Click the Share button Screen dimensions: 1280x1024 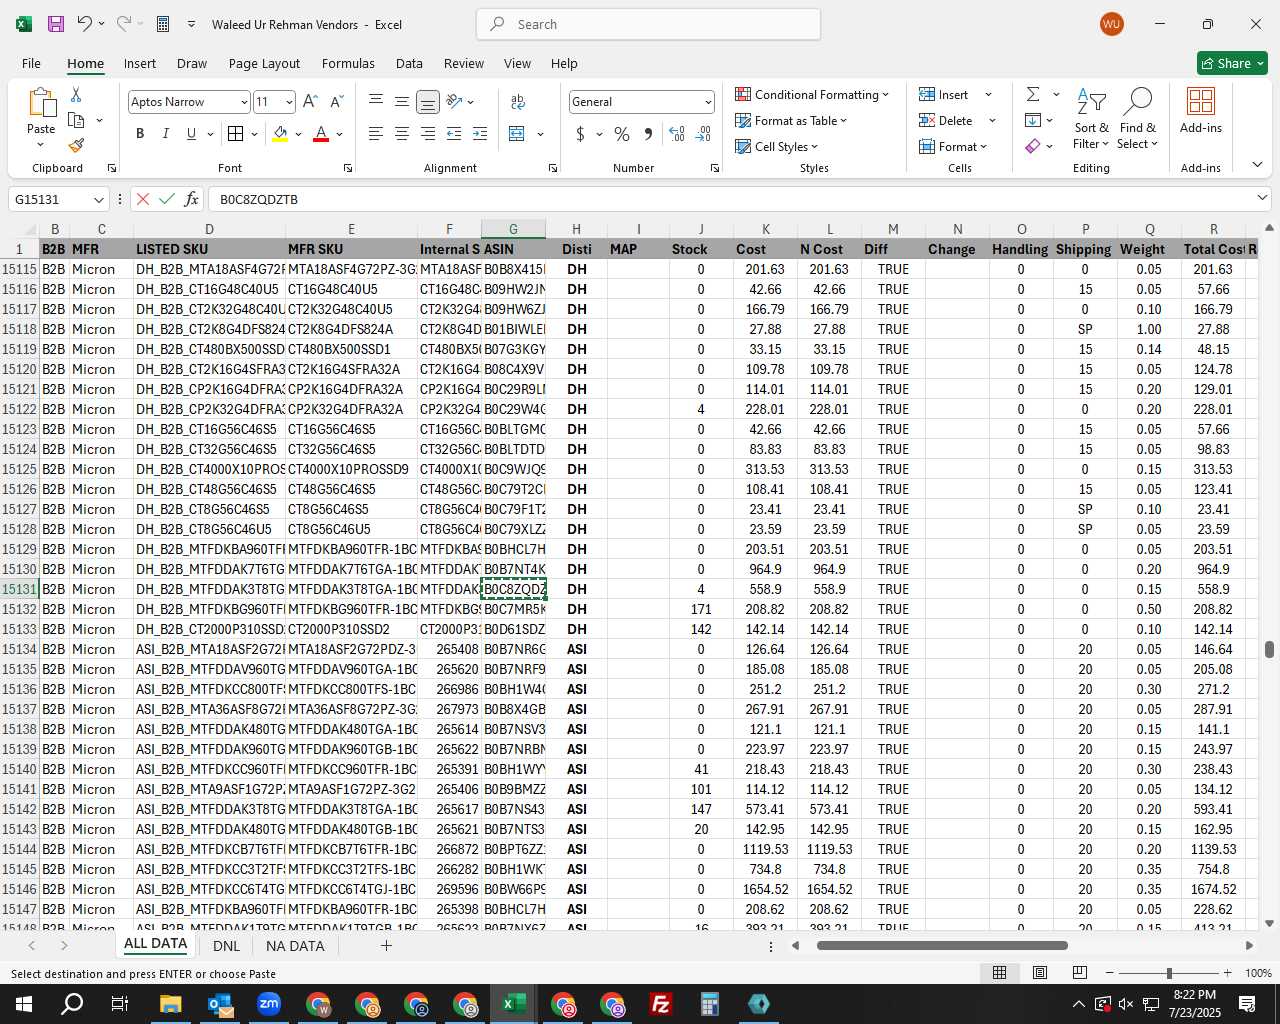click(x=1232, y=63)
